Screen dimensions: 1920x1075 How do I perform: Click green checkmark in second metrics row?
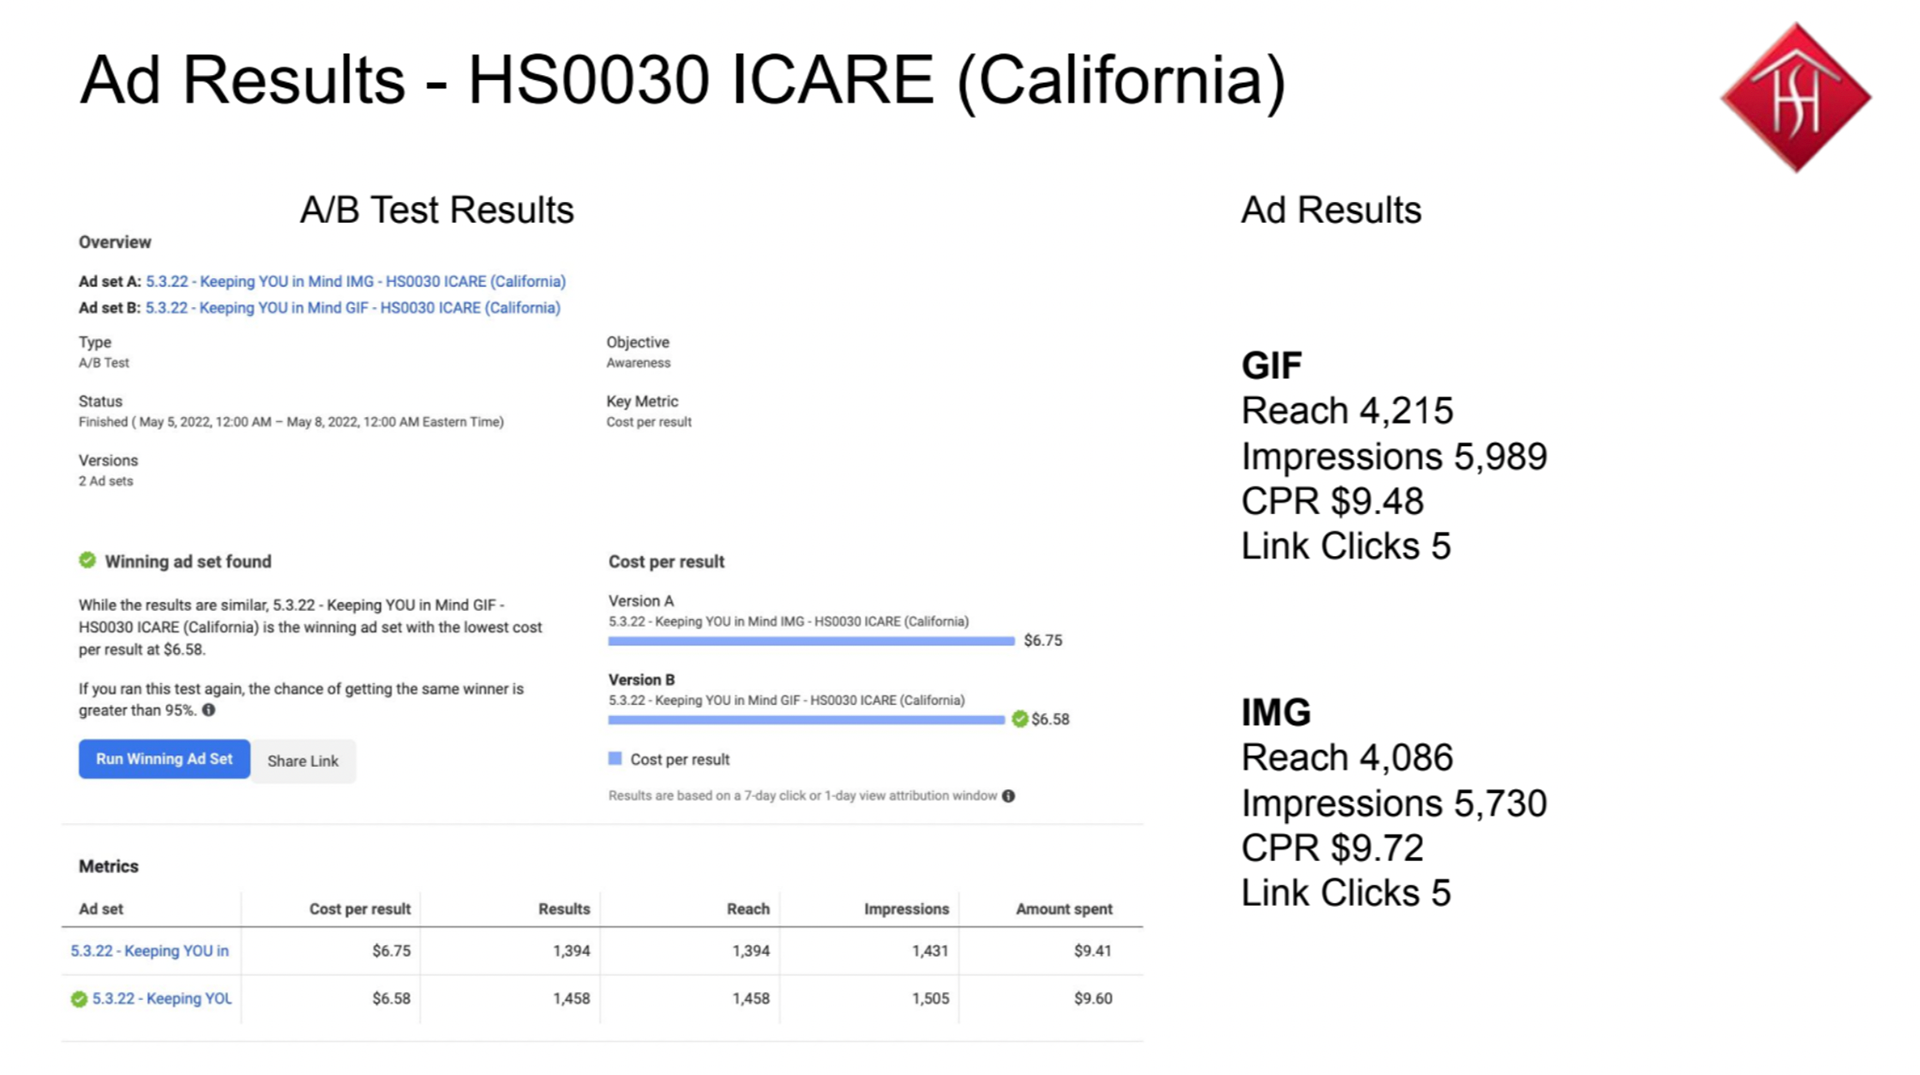(x=79, y=999)
